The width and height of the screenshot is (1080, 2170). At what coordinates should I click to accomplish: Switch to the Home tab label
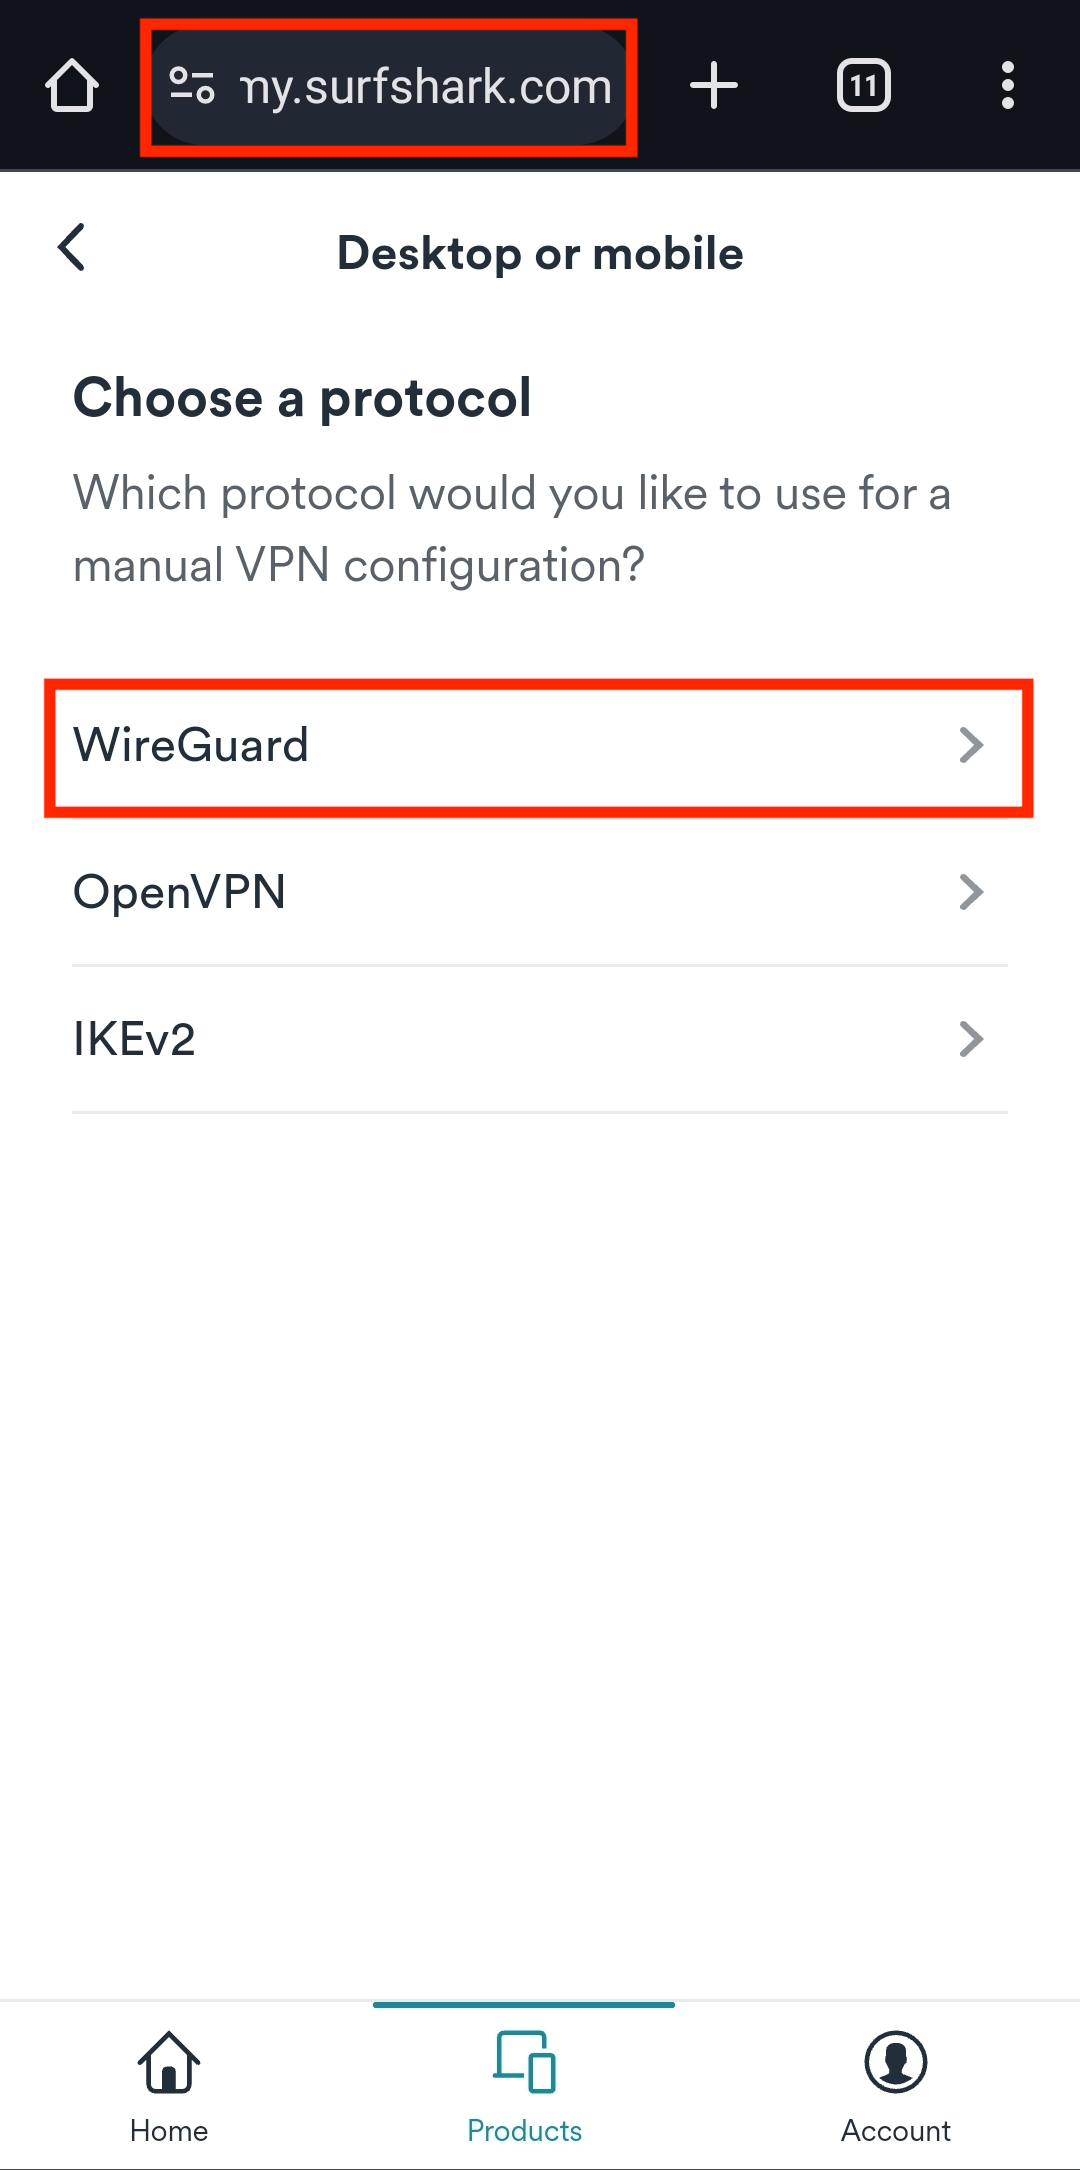(169, 2131)
